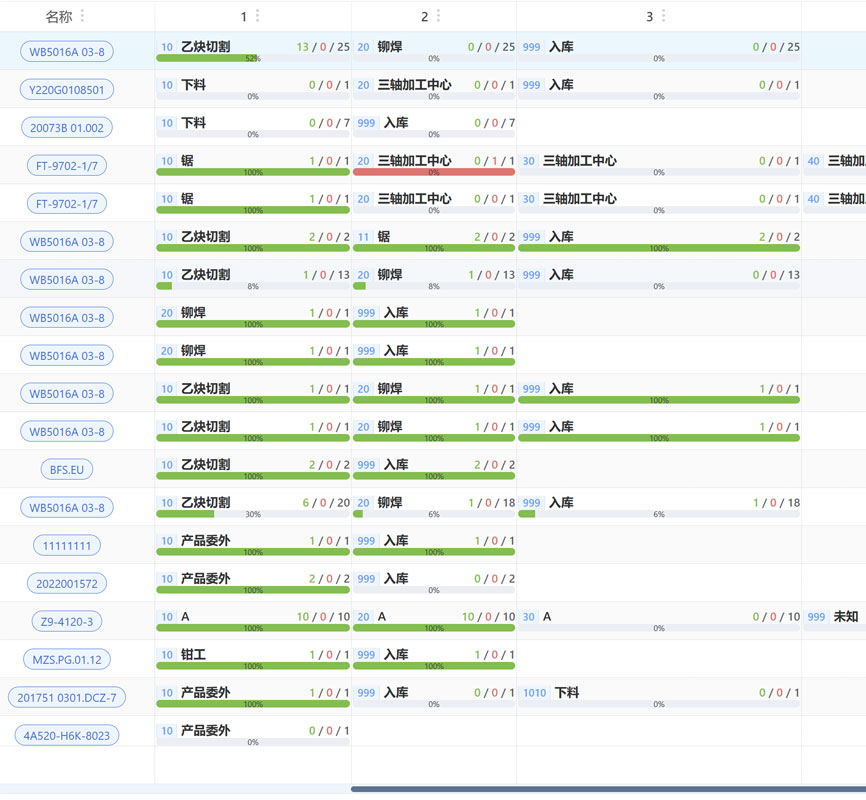This screenshot has width=866, height=800.
Task: Open the Y220G0108501 item link
Action: coord(67,90)
